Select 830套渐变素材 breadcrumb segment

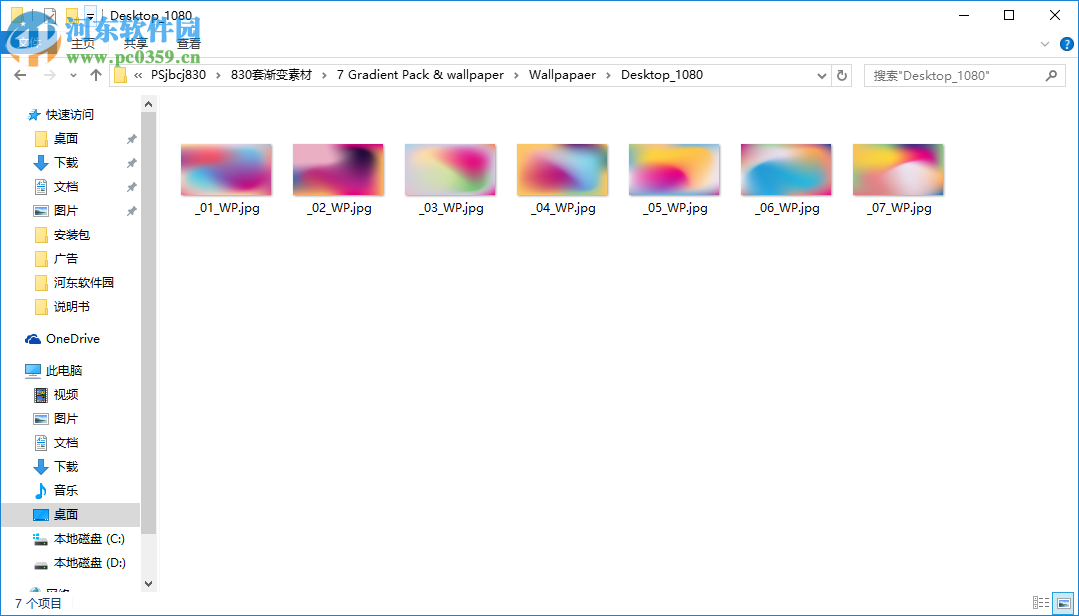coord(271,75)
